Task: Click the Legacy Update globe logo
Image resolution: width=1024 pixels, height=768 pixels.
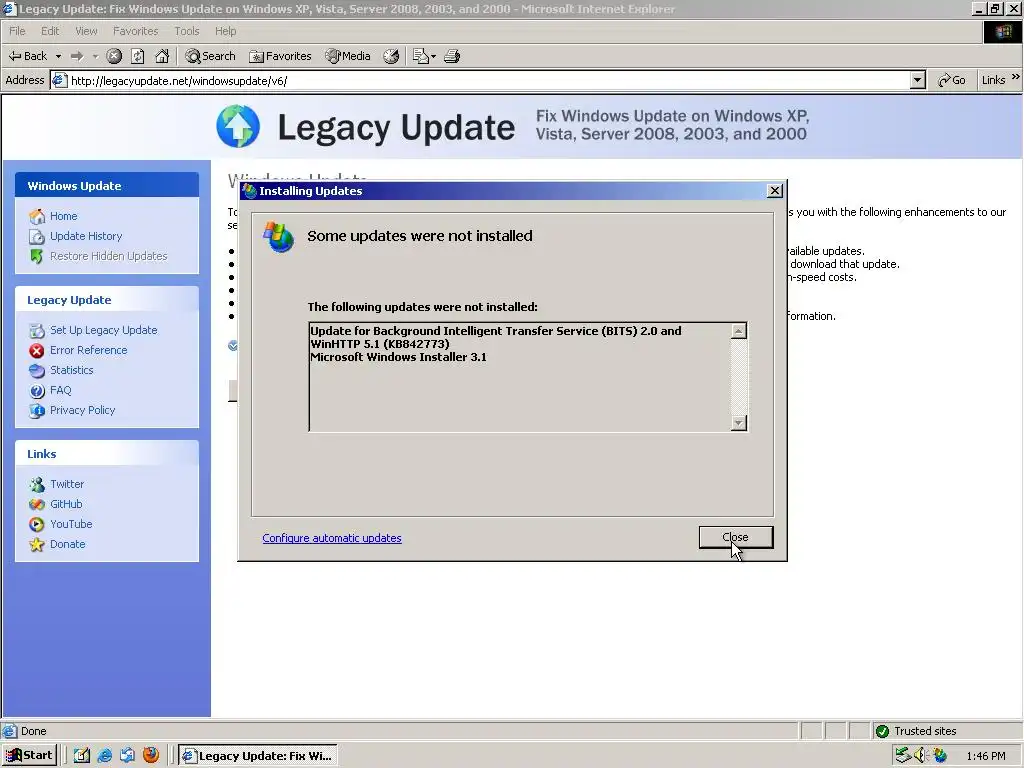Action: tap(238, 126)
